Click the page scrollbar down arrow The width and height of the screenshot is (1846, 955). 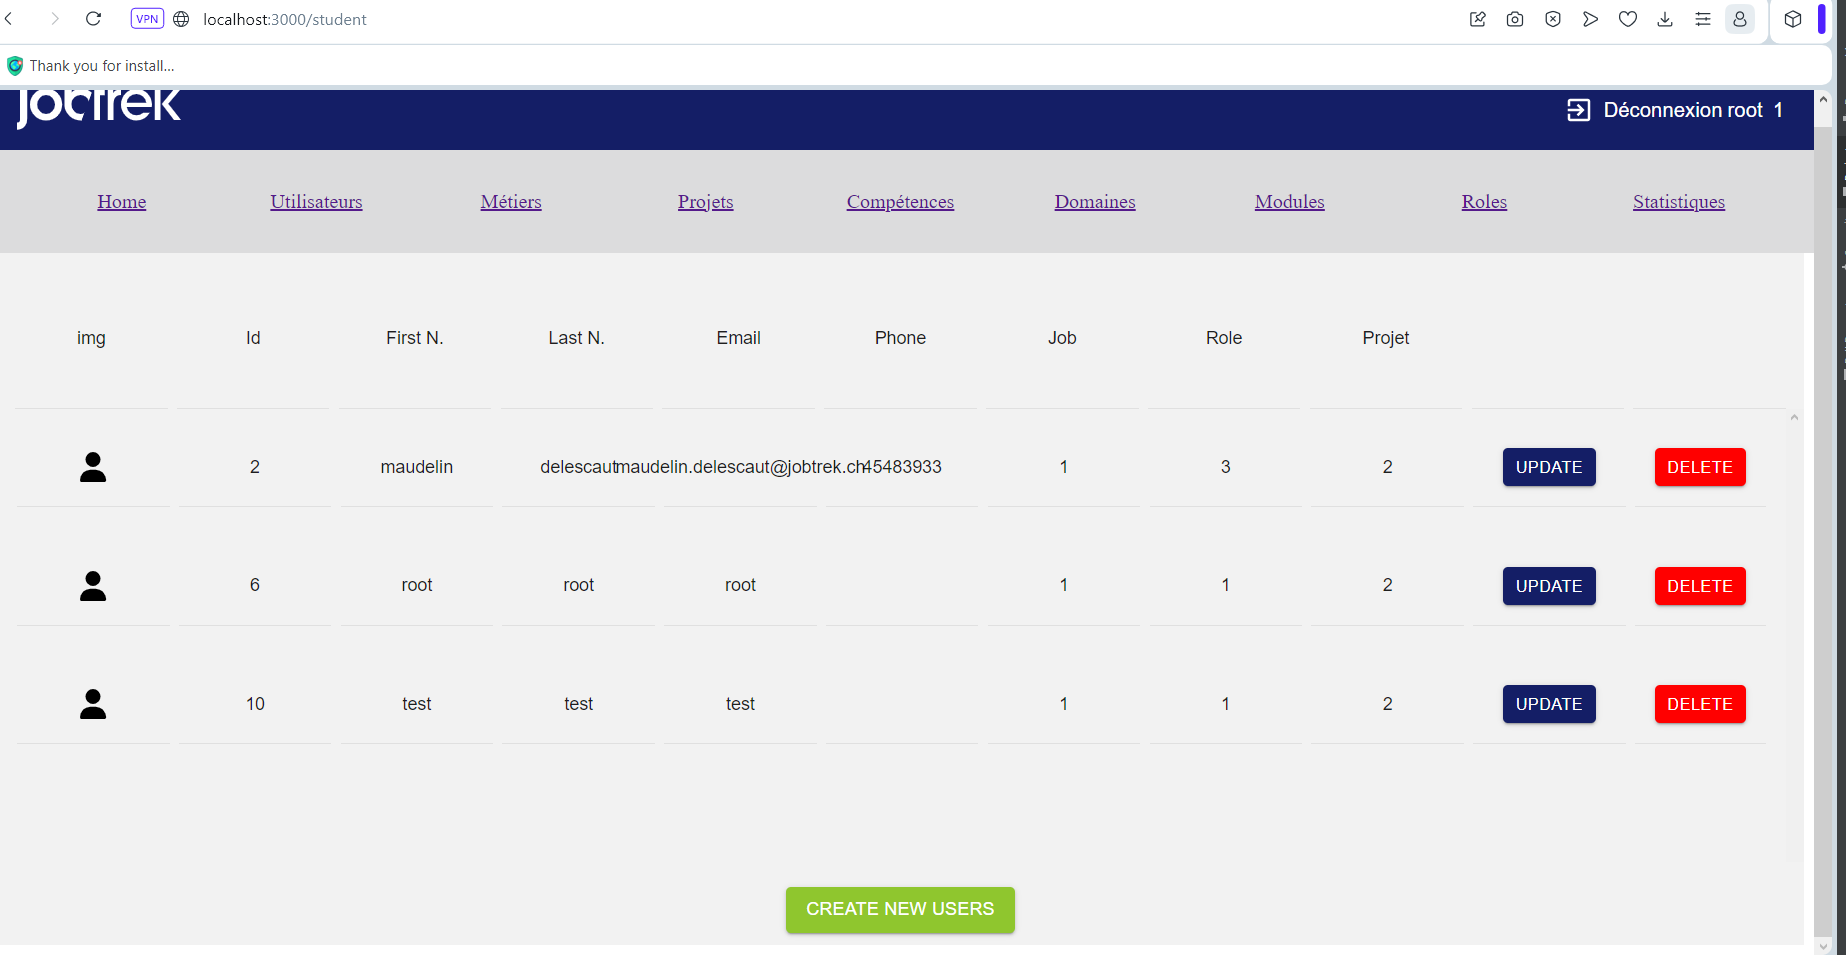click(x=1823, y=945)
